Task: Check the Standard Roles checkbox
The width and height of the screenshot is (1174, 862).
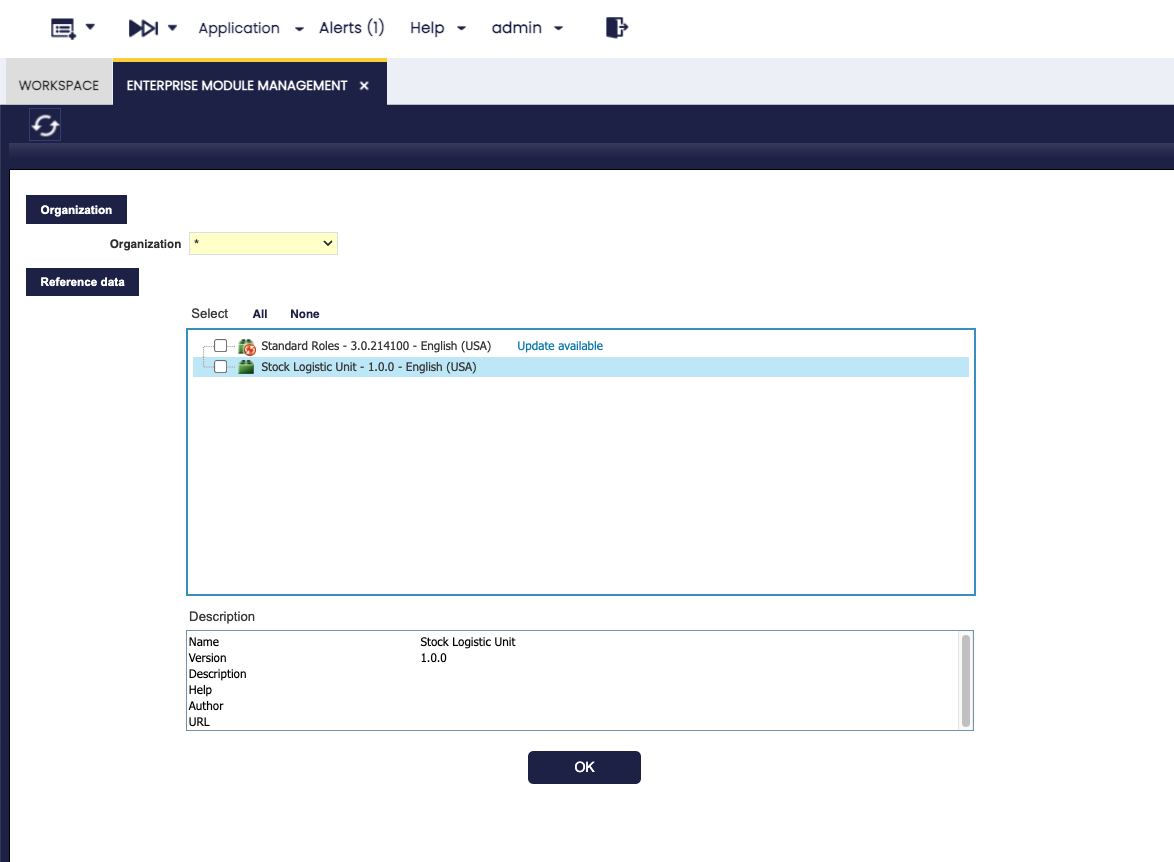Action: click(221, 346)
